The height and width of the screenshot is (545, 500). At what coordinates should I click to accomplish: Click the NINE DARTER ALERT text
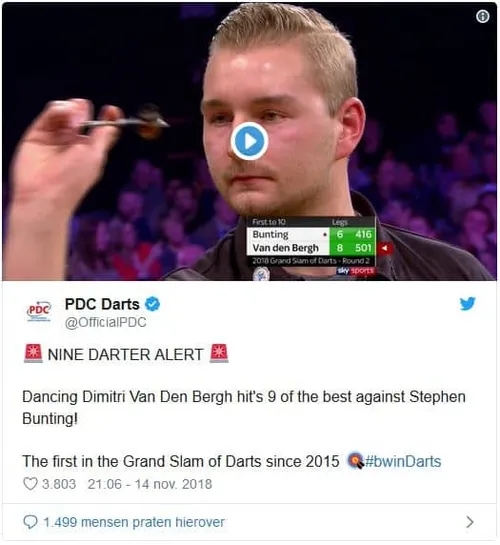(x=125, y=355)
